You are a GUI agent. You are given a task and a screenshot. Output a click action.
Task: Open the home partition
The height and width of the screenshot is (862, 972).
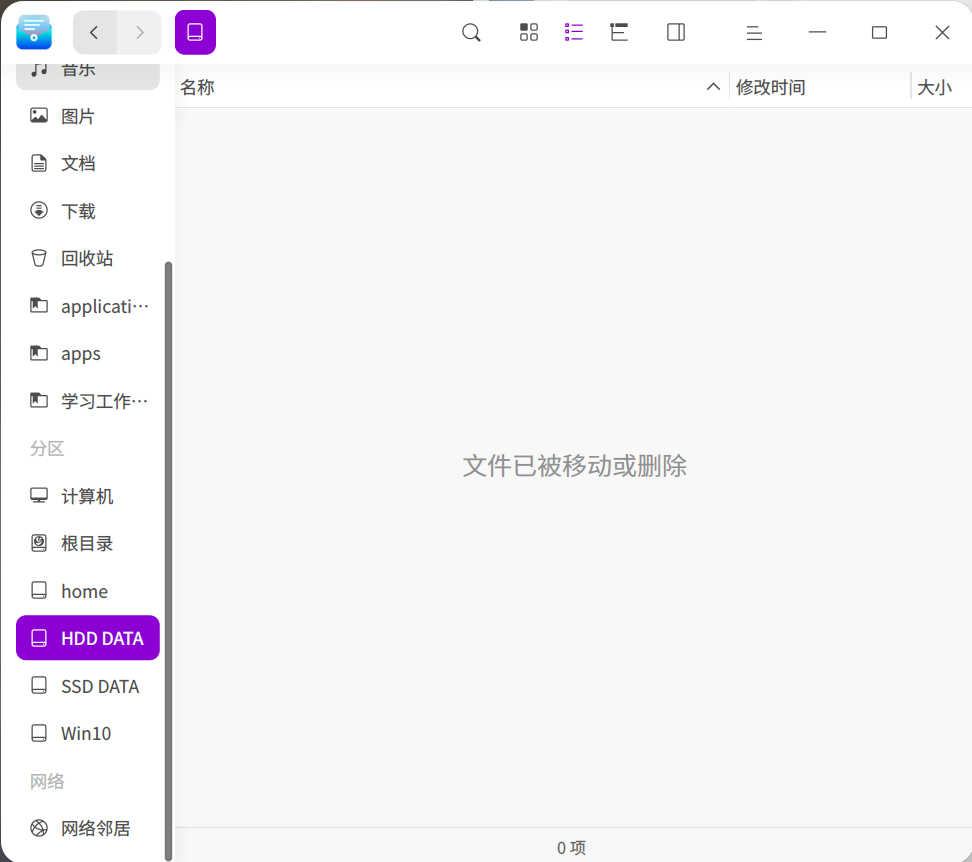(88, 591)
